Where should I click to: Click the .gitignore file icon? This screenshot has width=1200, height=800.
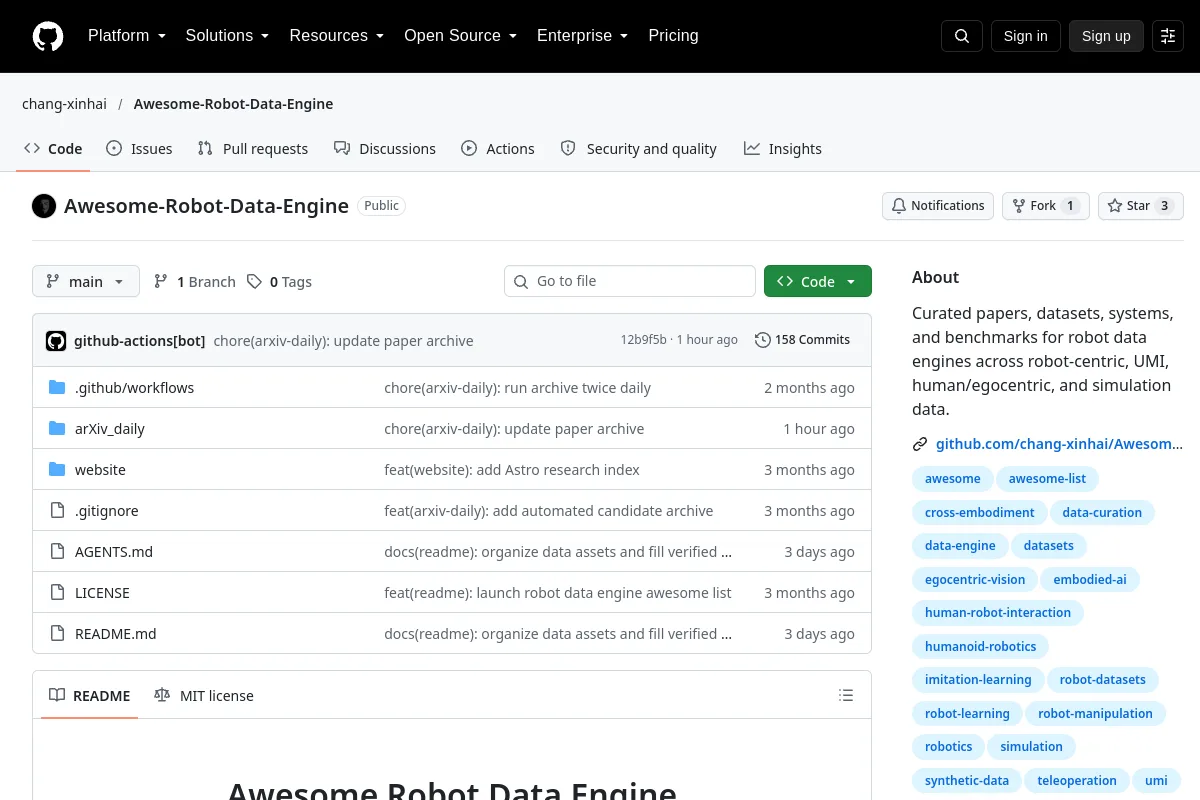pyautogui.click(x=57, y=511)
